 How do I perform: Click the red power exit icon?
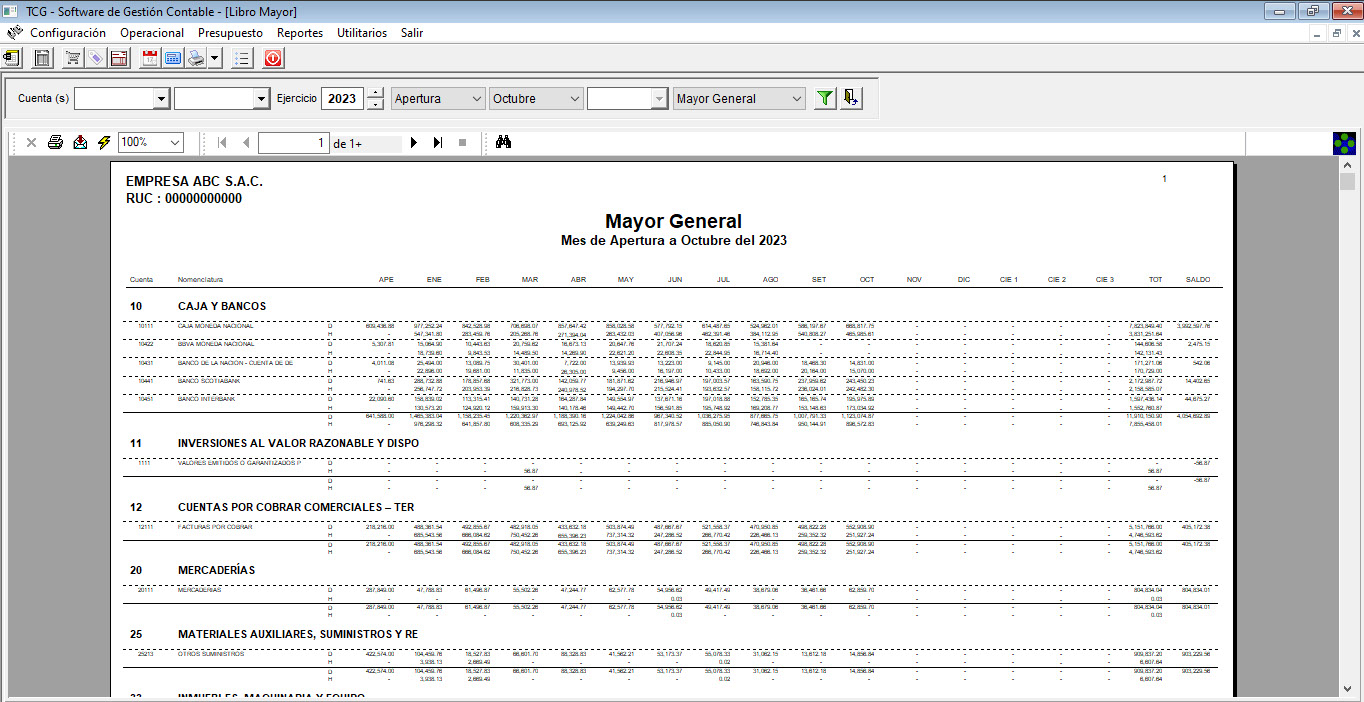(x=273, y=58)
